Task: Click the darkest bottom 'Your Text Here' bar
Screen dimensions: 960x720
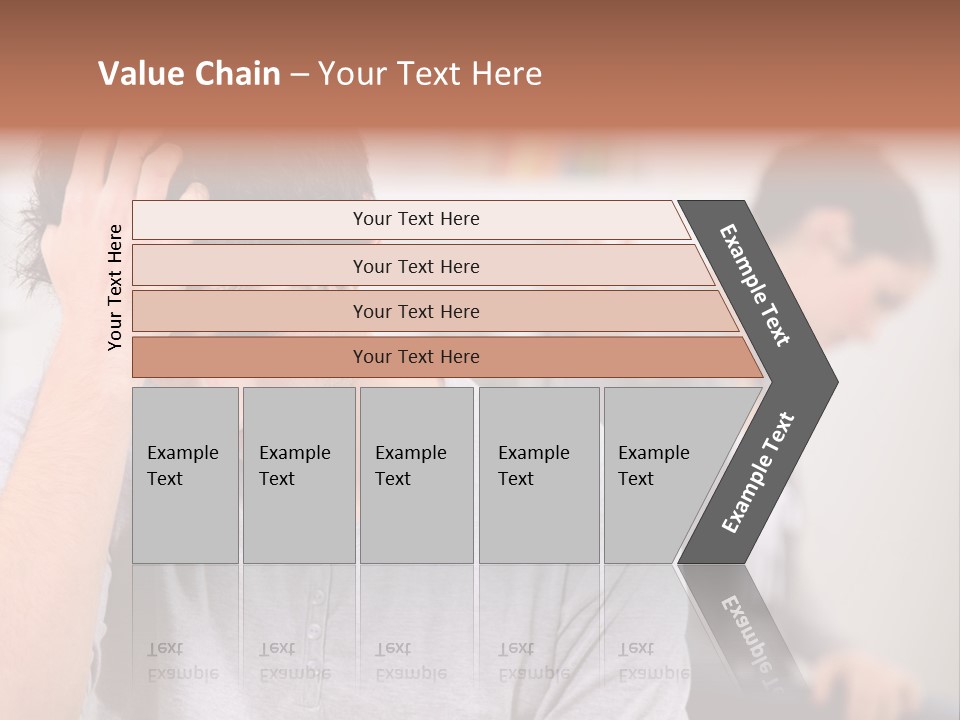Action: tap(415, 357)
